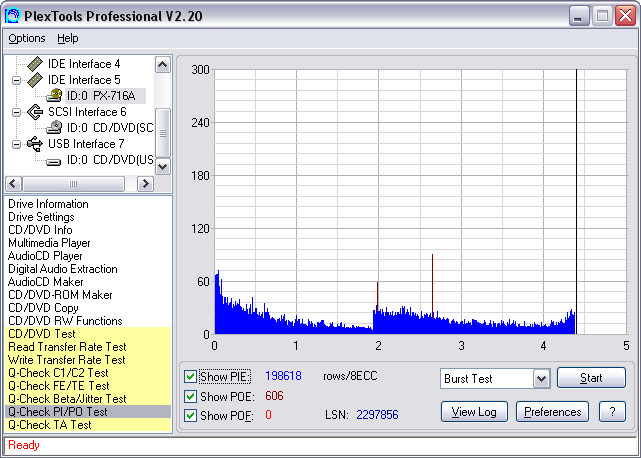Click the PX-716A drive icon
Image resolution: width=641 pixels, height=458 pixels.
pyautogui.click(x=54, y=96)
